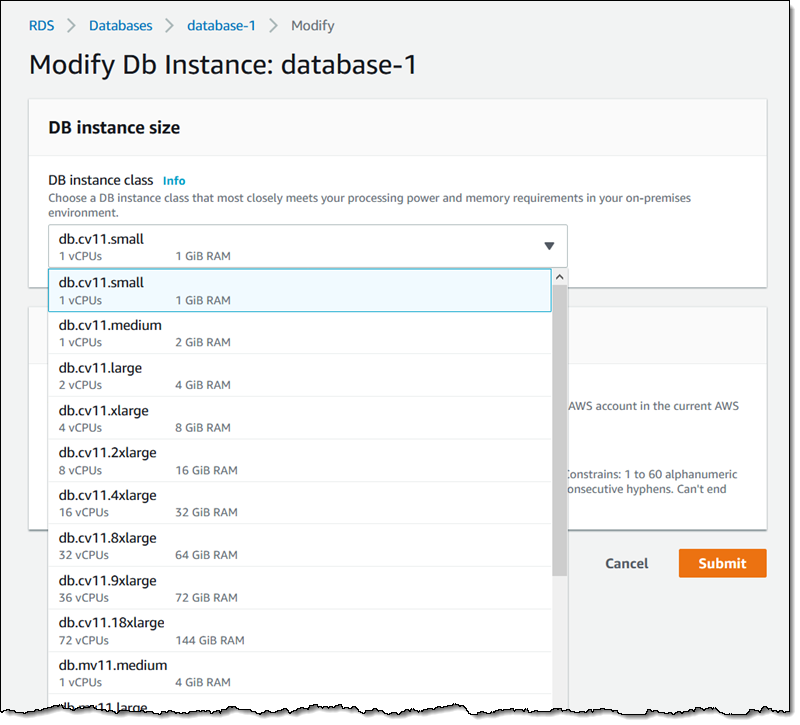Click the DB instance class combo box field
800x725 pixels.
300,246
